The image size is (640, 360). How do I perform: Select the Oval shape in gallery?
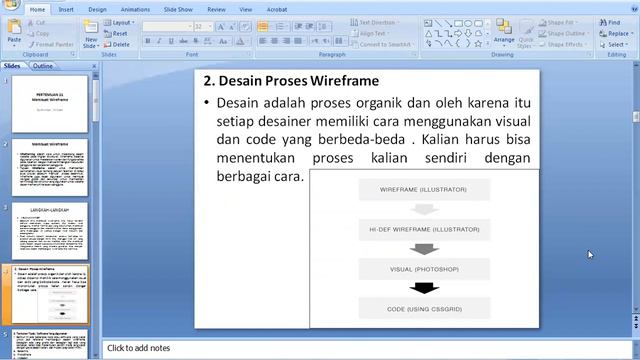(468, 23)
